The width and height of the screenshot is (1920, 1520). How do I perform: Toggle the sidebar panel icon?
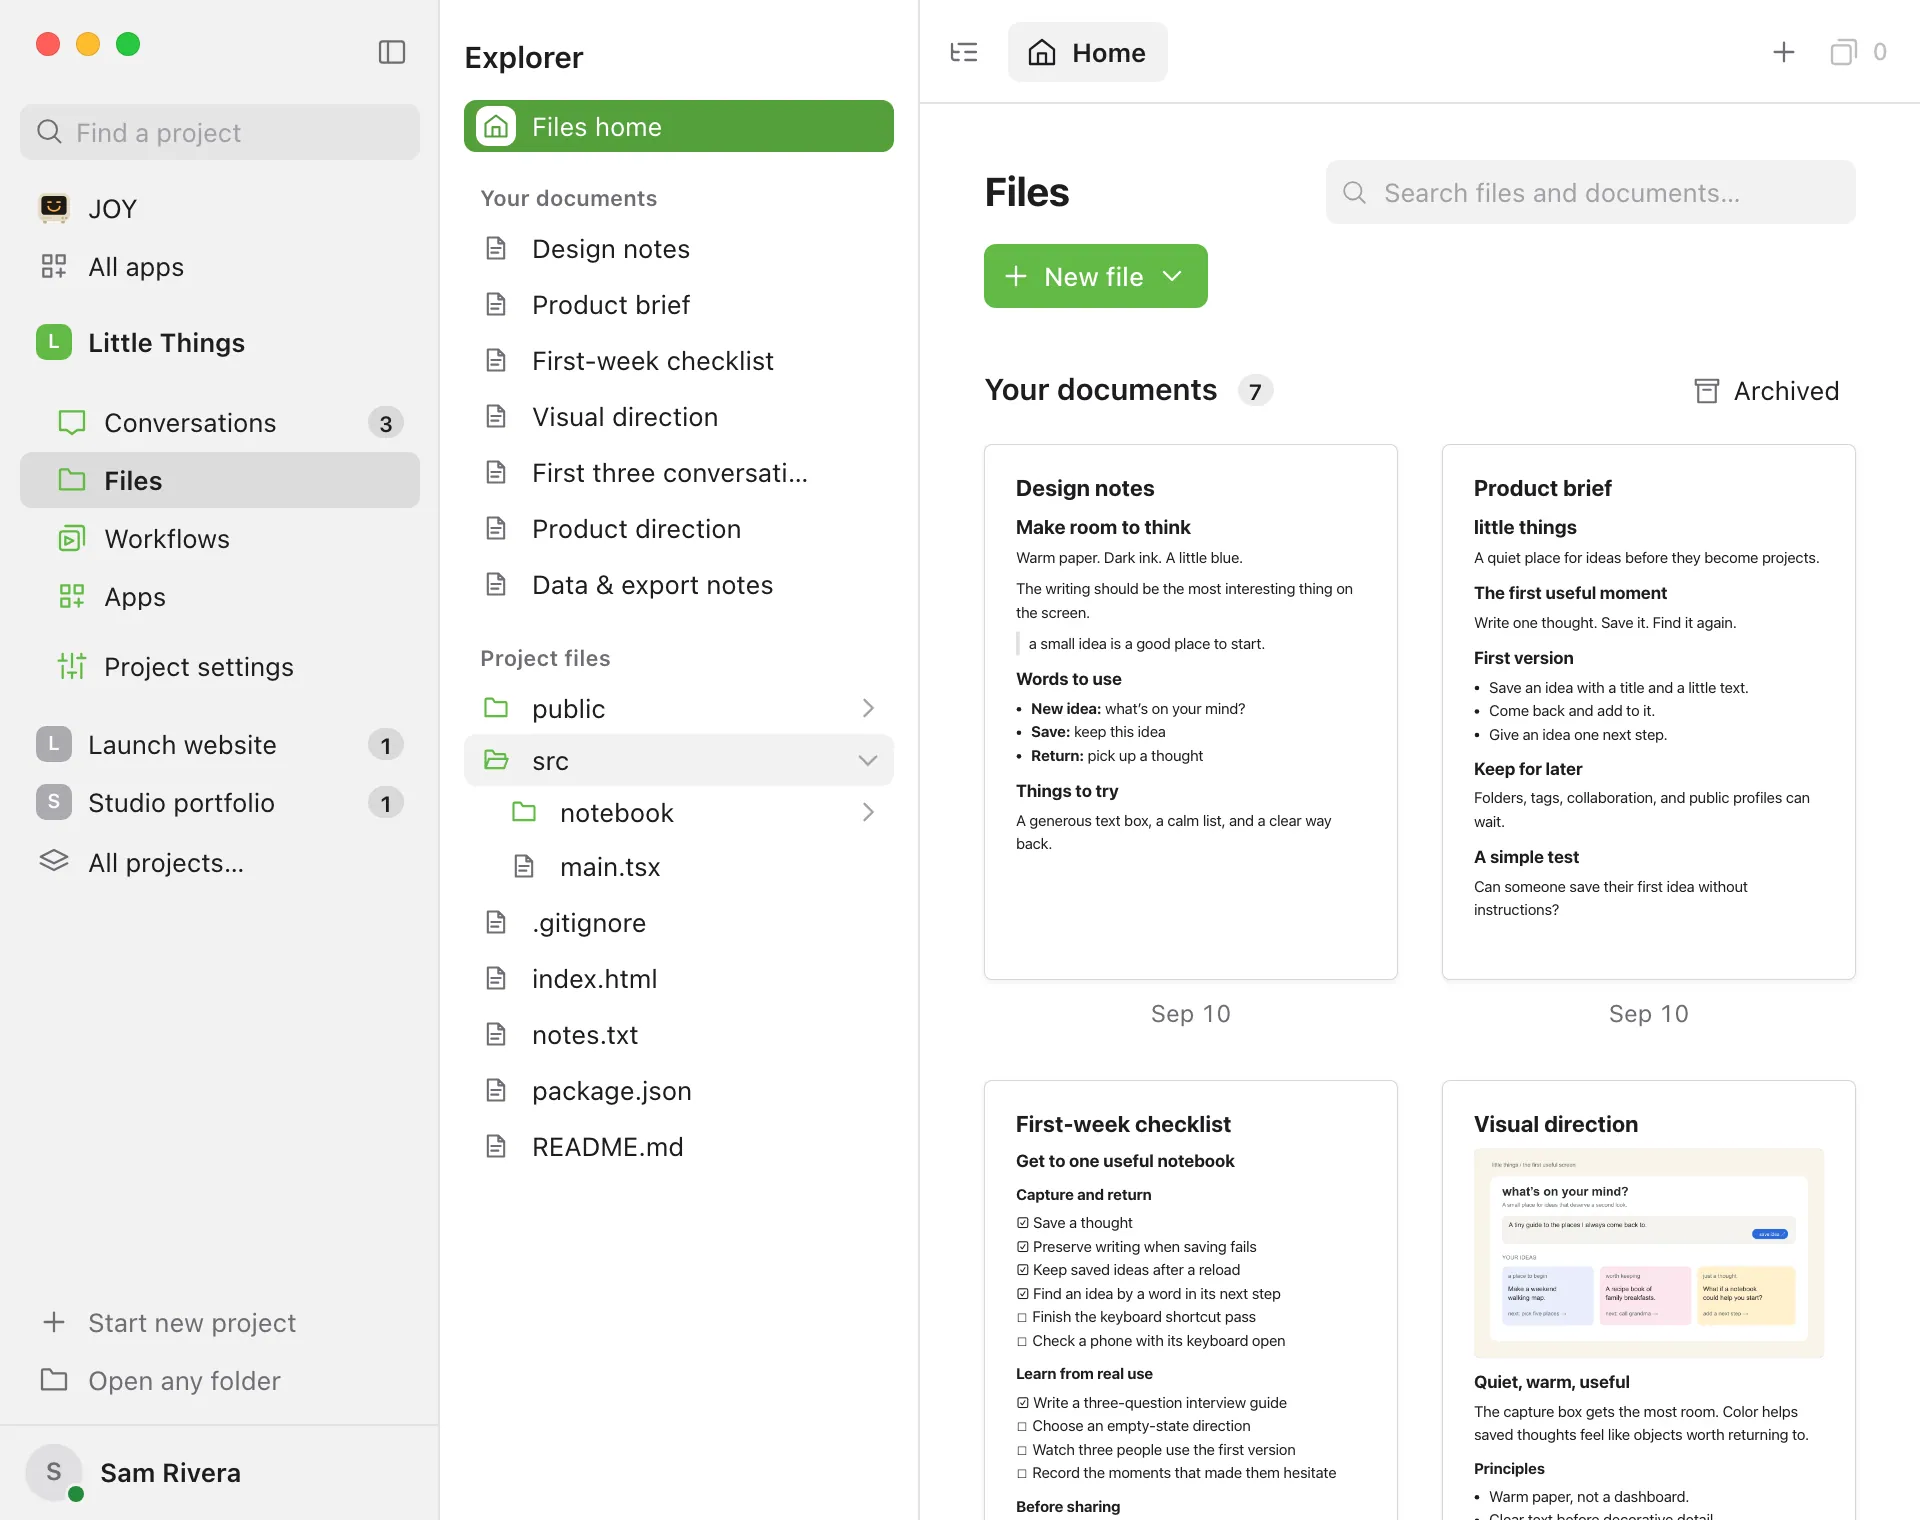[x=392, y=52]
